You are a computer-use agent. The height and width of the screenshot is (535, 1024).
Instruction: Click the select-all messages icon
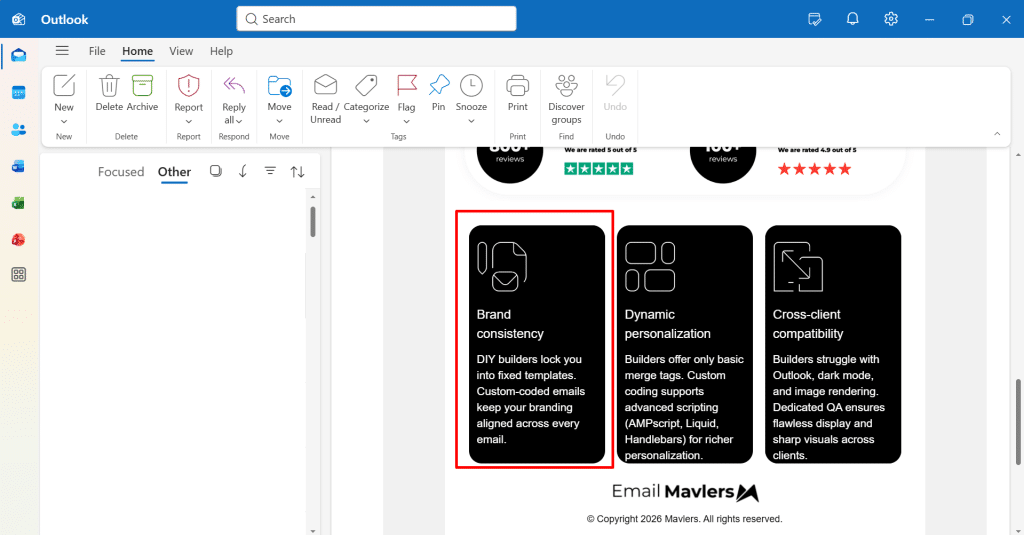pos(216,171)
